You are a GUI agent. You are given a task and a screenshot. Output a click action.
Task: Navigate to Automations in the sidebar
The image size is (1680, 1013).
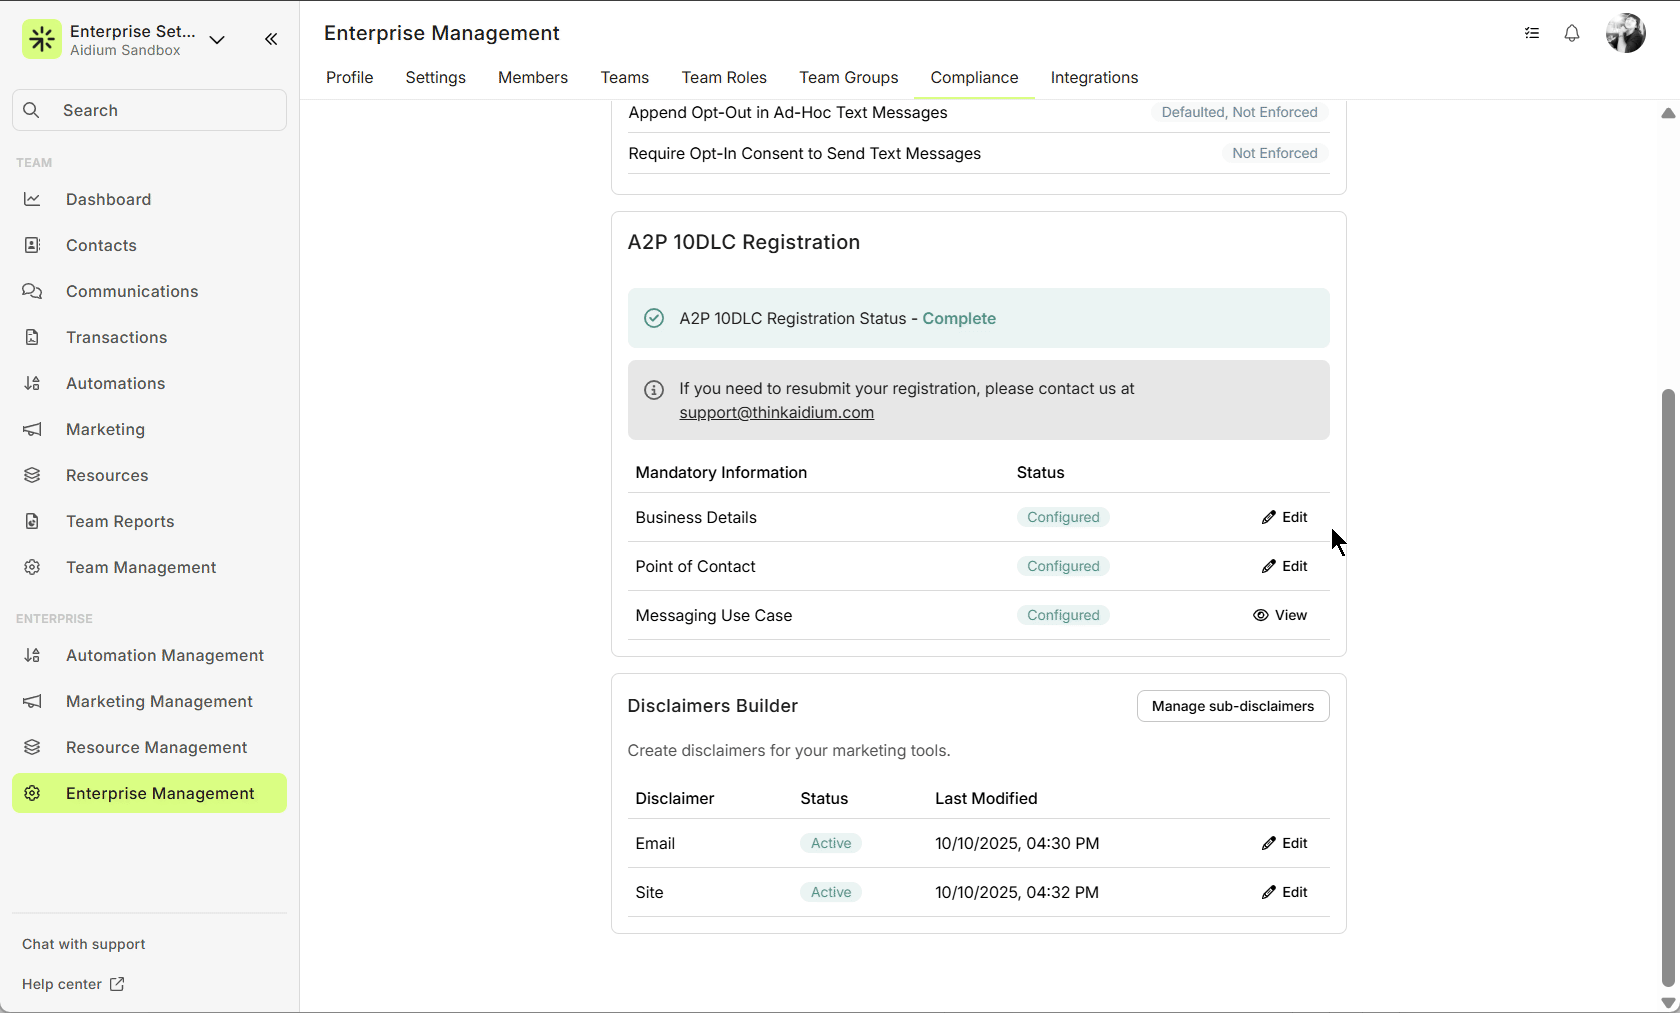click(115, 383)
